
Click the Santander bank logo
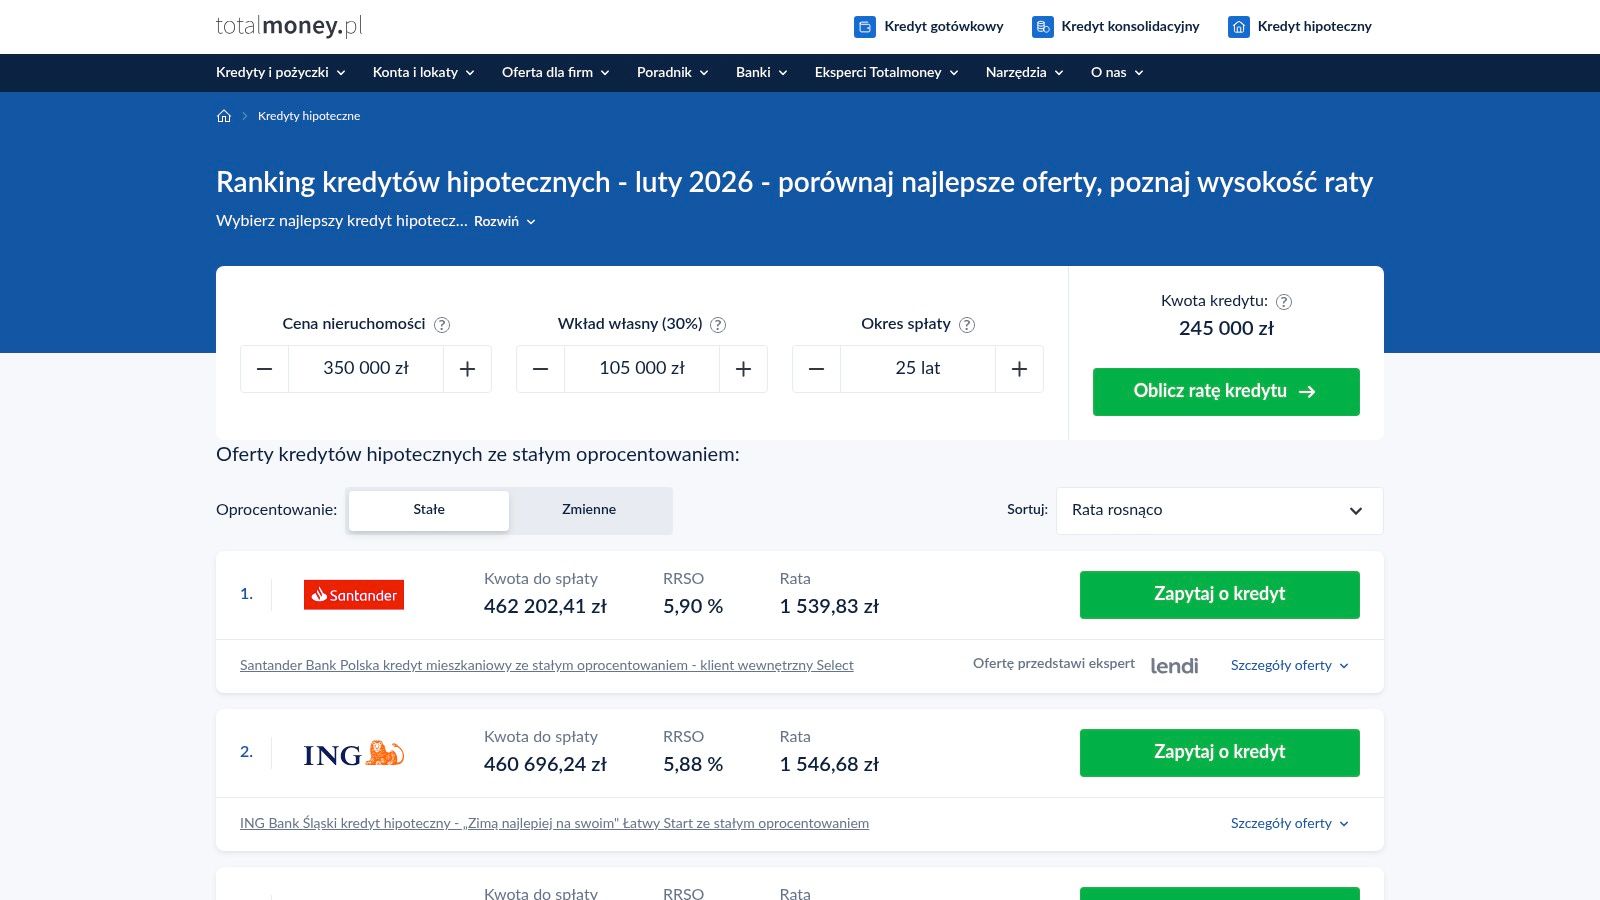tap(354, 595)
